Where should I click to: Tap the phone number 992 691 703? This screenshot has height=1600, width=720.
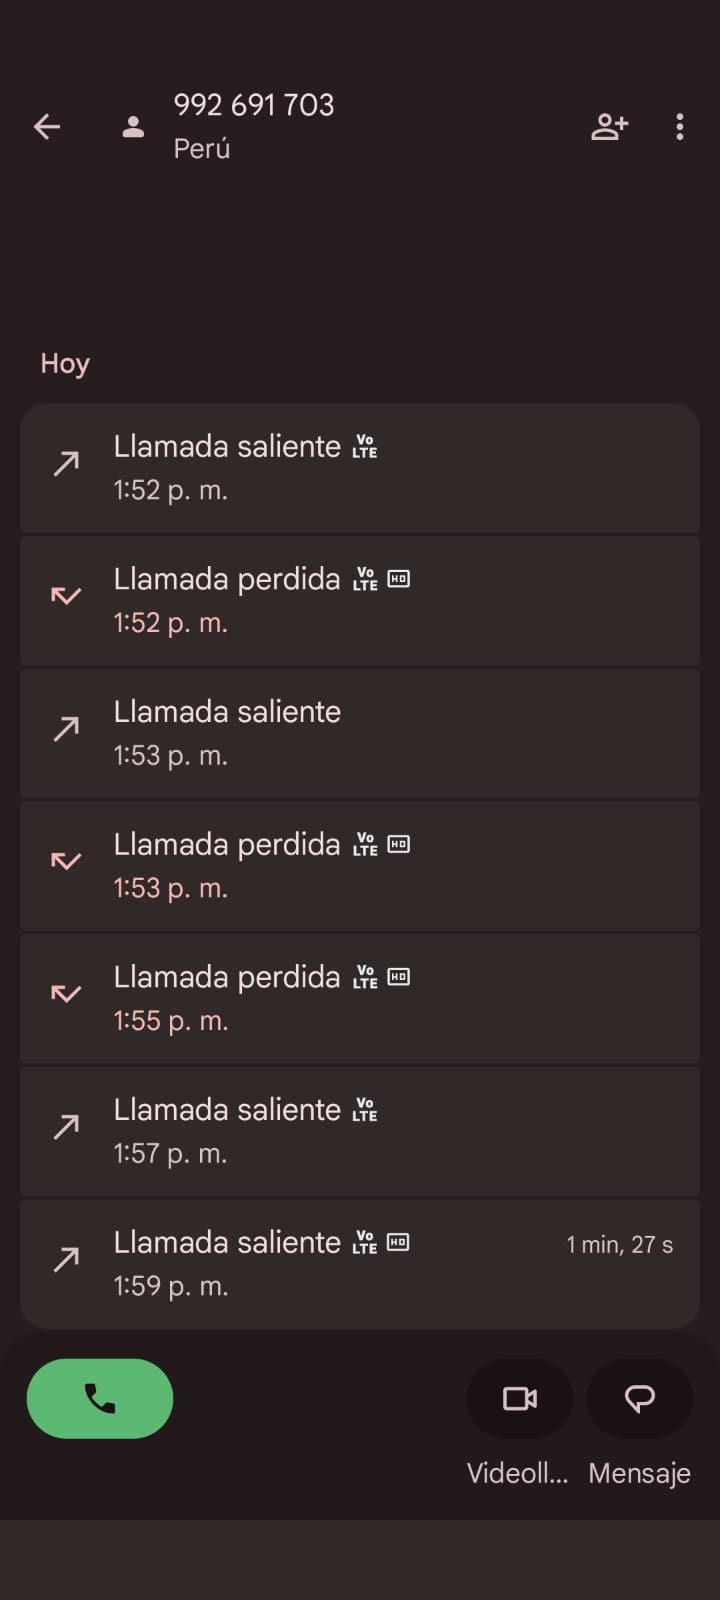point(254,105)
